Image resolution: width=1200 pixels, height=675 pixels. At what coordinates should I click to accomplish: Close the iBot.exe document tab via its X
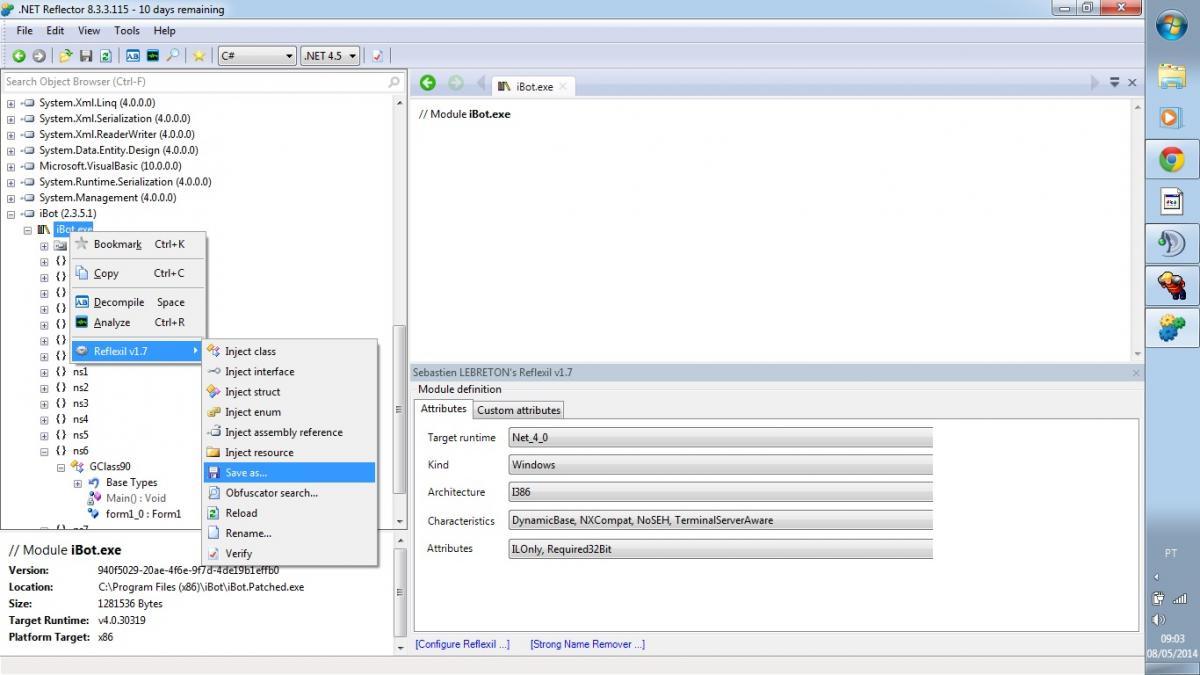(x=563, y=87)
